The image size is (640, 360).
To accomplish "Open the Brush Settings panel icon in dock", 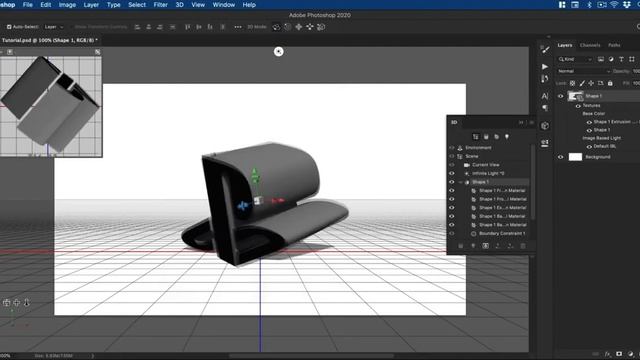I will point(545,50).
